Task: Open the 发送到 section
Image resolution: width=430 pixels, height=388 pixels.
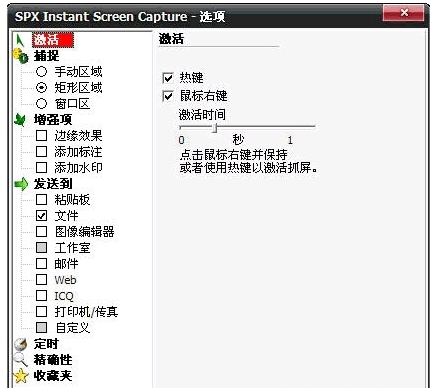Action: tap(53, 184)
